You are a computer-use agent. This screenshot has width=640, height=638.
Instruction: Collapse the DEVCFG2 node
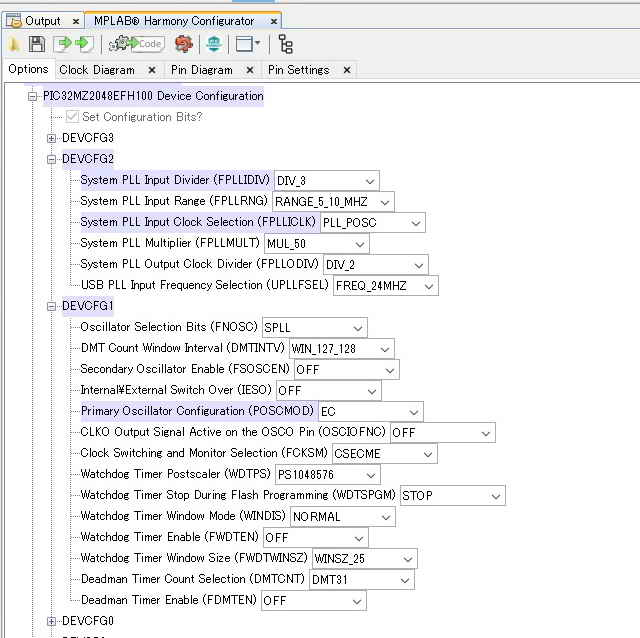pyautogui.click(x=51, y=159)
